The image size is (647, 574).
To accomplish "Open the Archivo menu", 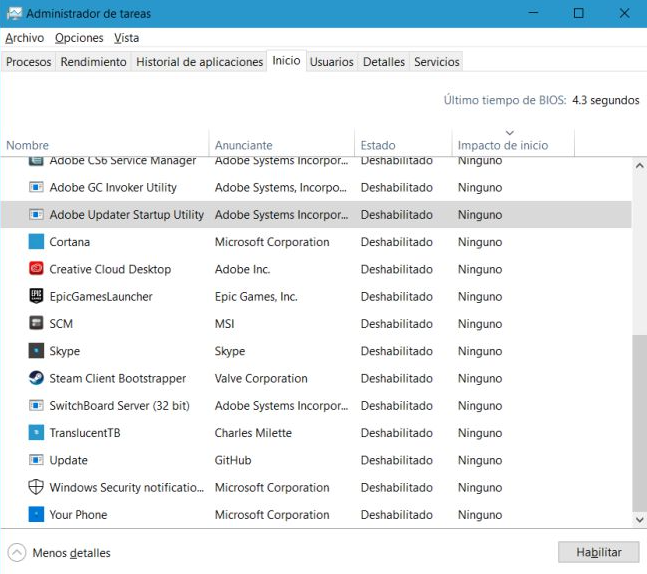I will [24, 38].
